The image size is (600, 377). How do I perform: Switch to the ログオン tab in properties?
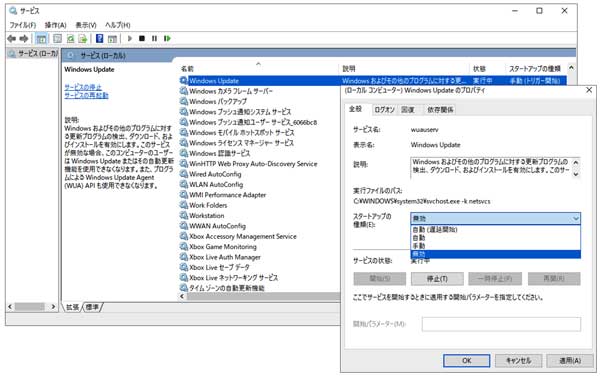pyautogui.click(x=384, y=110)
